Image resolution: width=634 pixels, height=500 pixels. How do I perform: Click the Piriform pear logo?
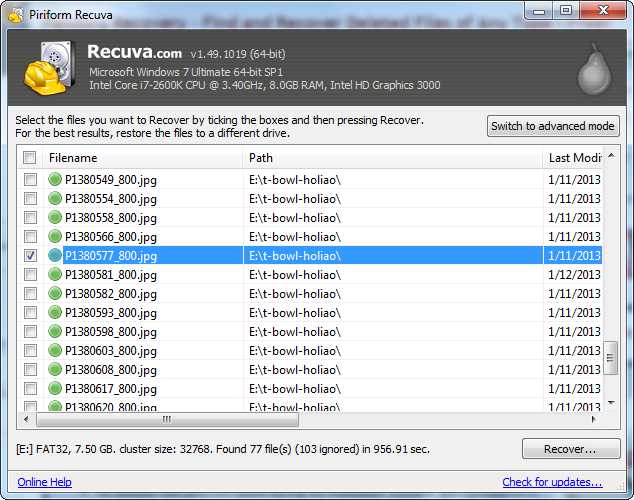point(594,70)
